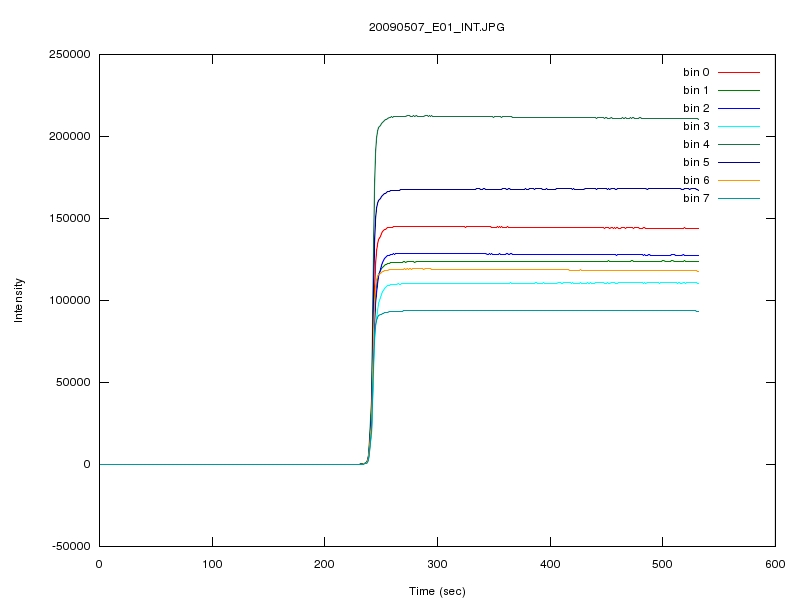Click the chart title 20090507_E01_INT.JPG
Viewport: 800px width, 600px height.
(437, 28)
